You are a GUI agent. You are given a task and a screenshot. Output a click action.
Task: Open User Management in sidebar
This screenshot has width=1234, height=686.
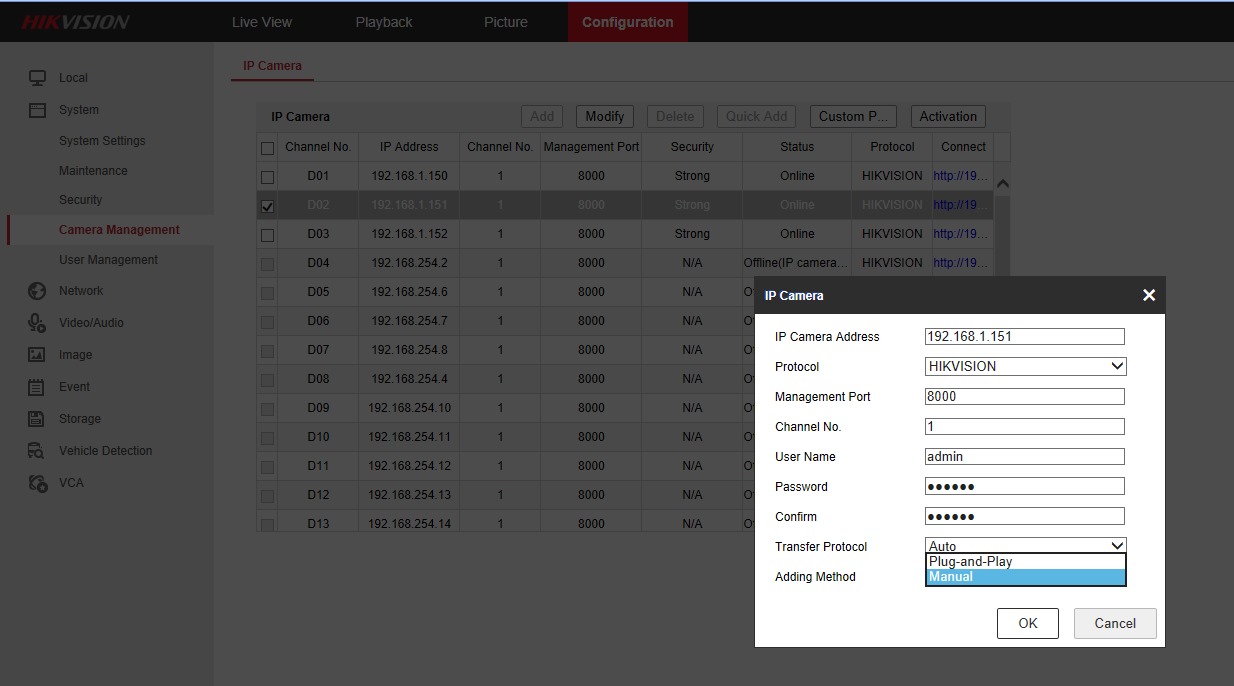pyautogui.click(x=108, y=260)
